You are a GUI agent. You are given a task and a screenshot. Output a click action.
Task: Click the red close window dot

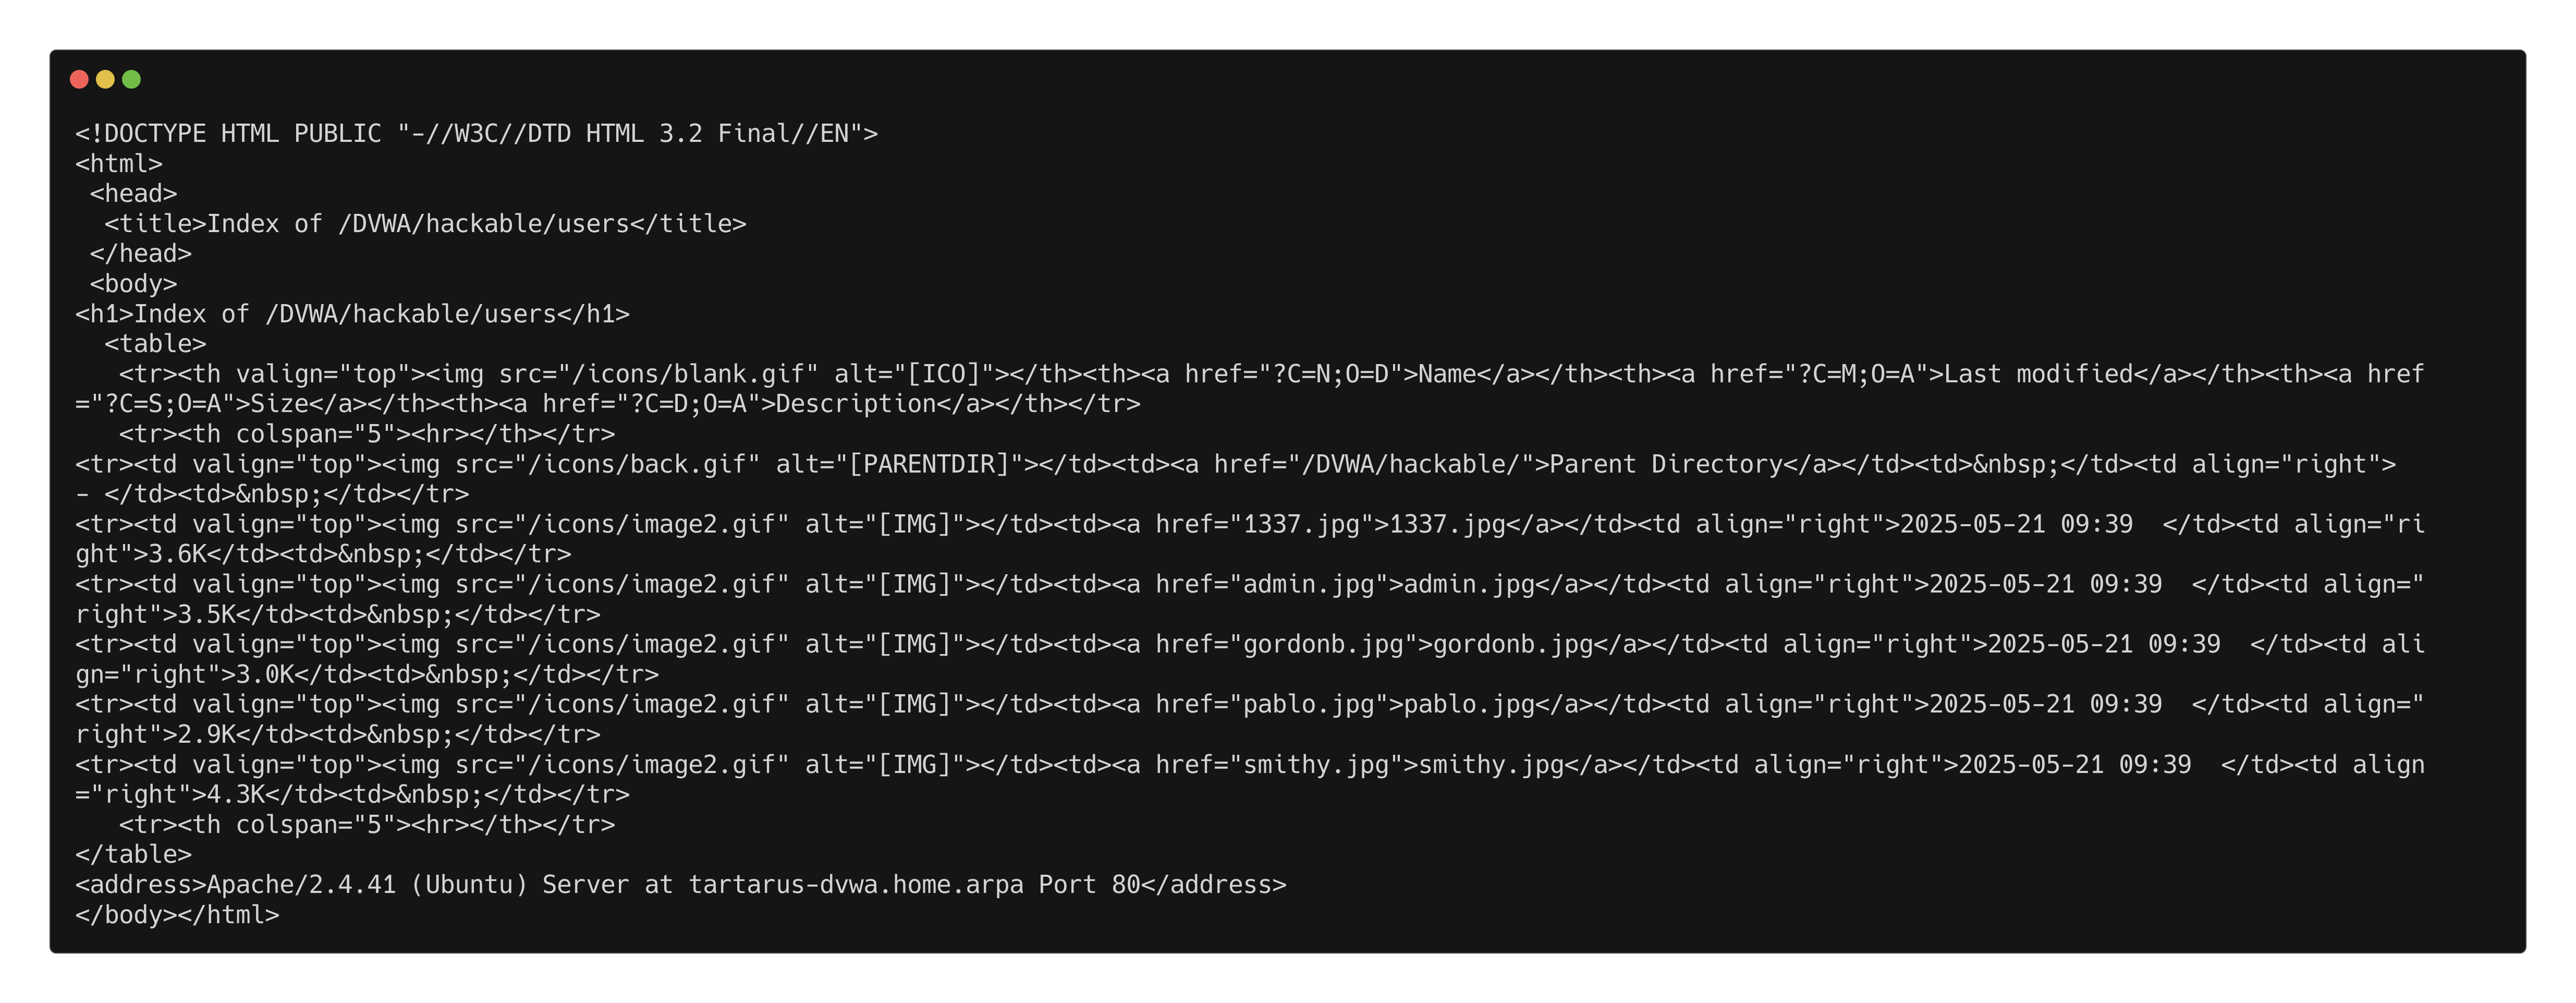80,79
